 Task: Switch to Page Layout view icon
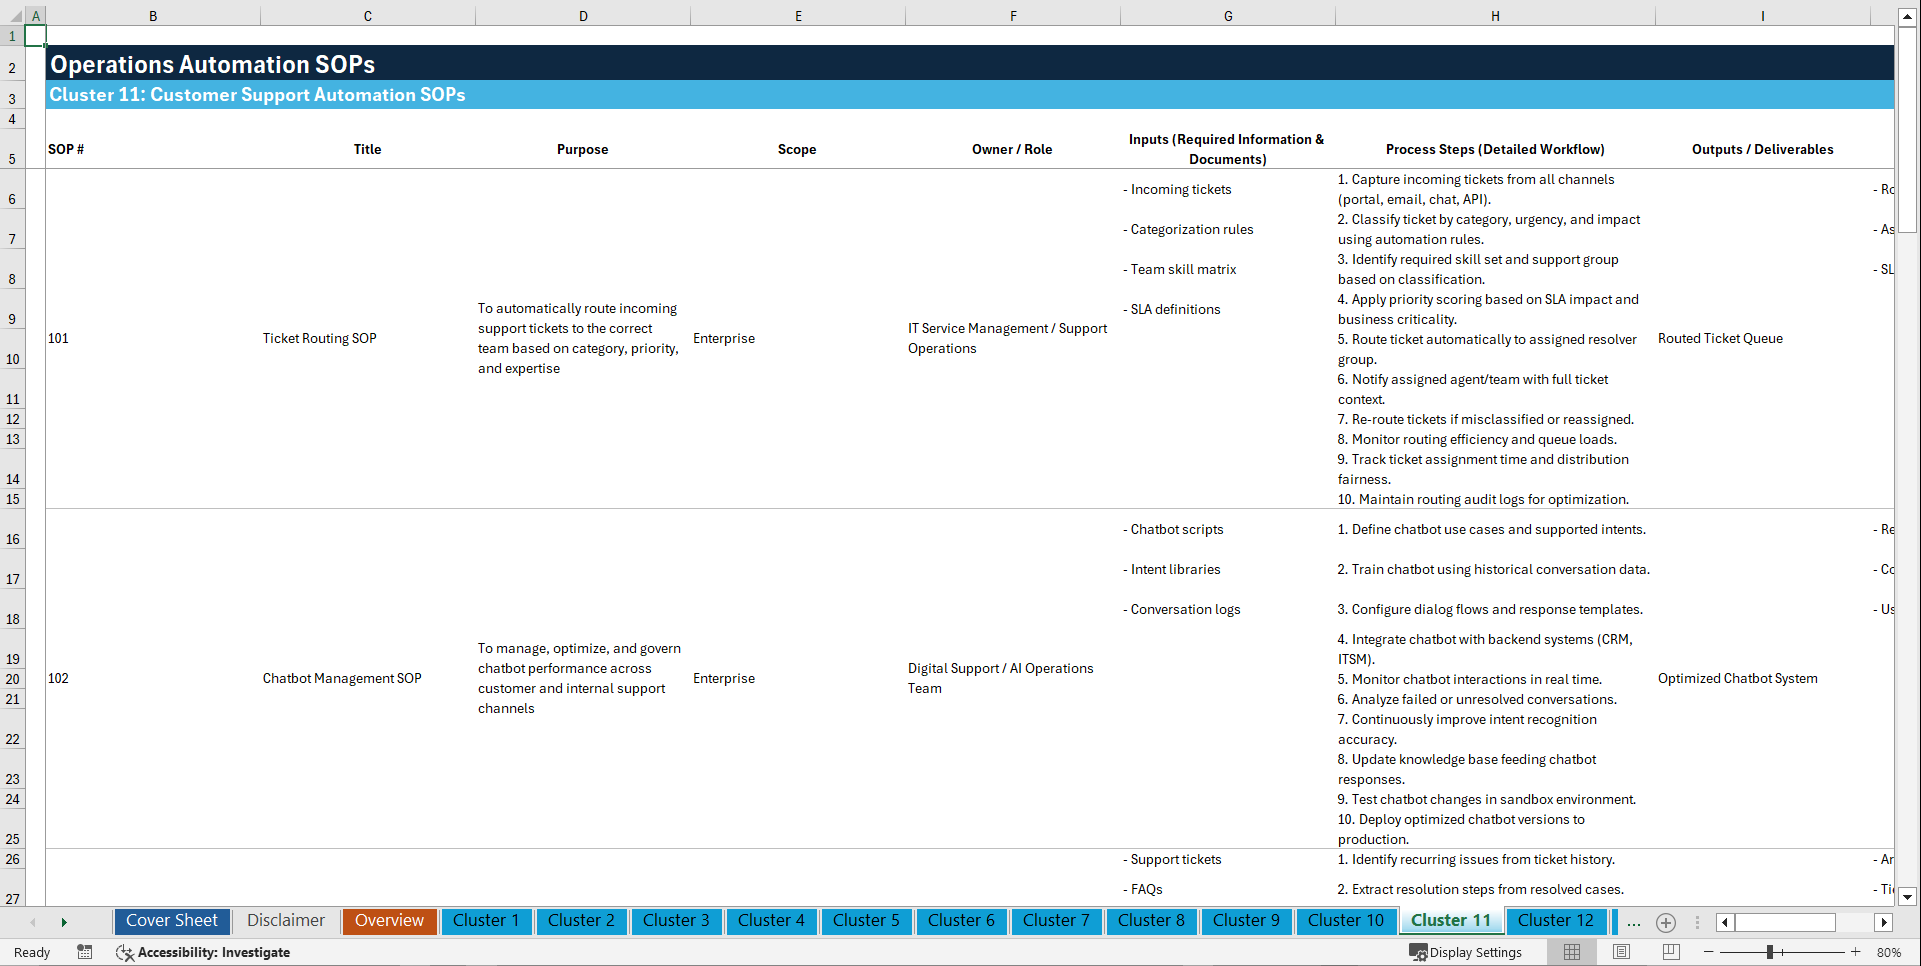[1621, 952]
